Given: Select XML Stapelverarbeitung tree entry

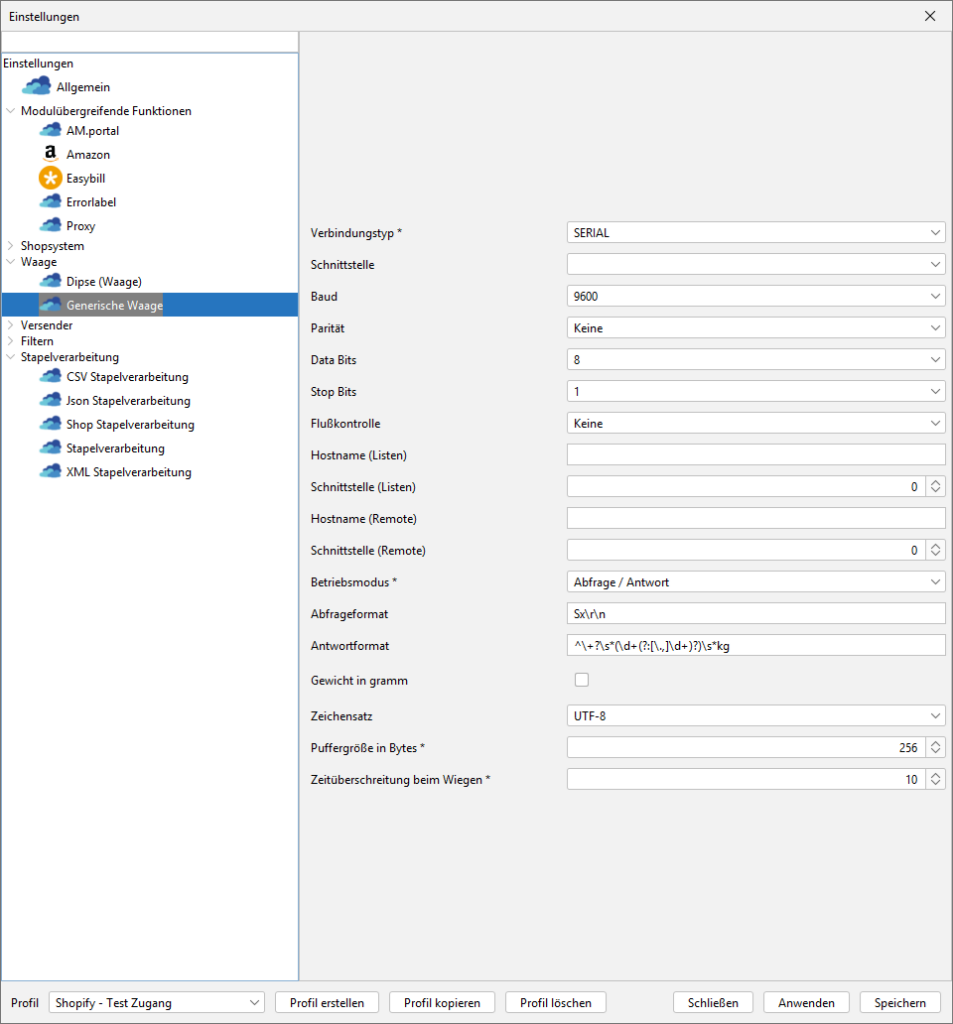Looking at the screenshot, I should 128,472.
